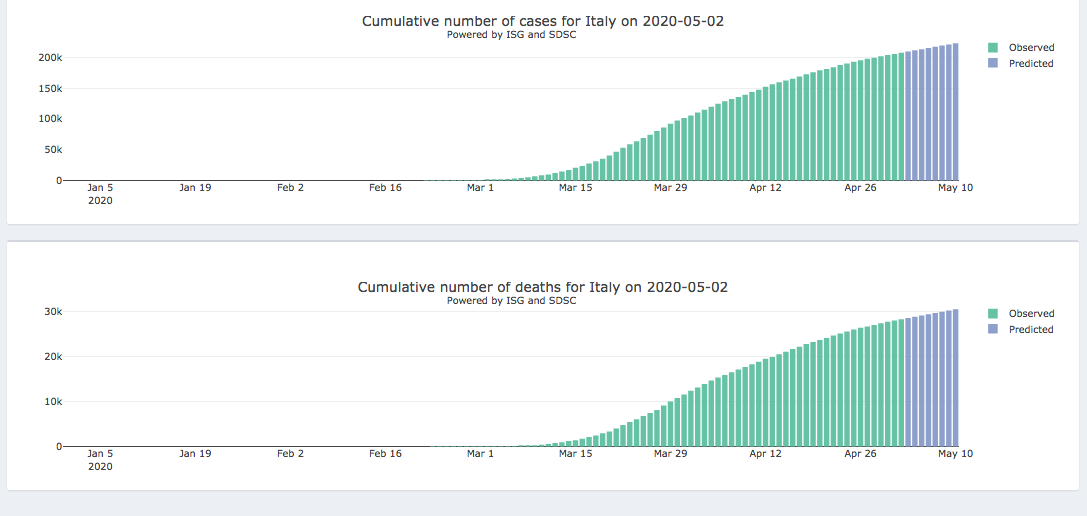Click blue Predicted swatch in cases chart legend
Viewport: 1087px width, 516px height.
[993, 63]
